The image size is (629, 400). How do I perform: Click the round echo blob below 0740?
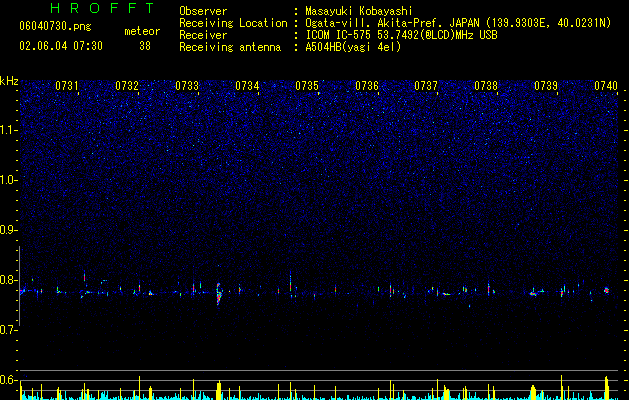(x=607, y=290)
